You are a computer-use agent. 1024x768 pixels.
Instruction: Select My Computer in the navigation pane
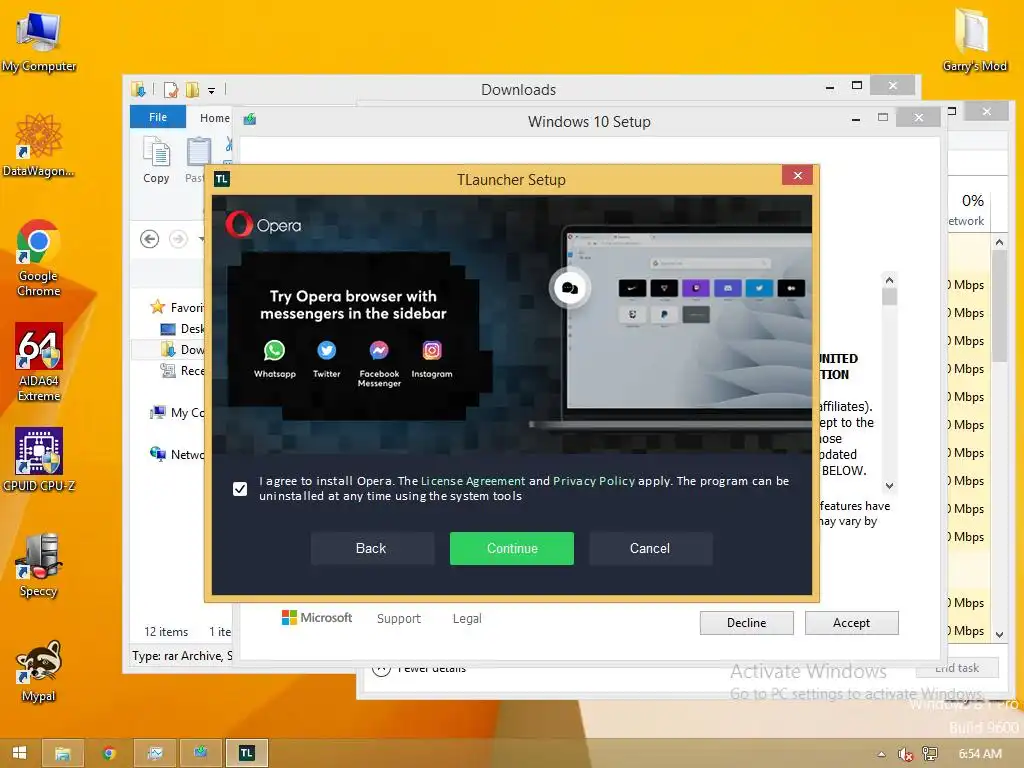pyautogui.click(x=176, y=412)
